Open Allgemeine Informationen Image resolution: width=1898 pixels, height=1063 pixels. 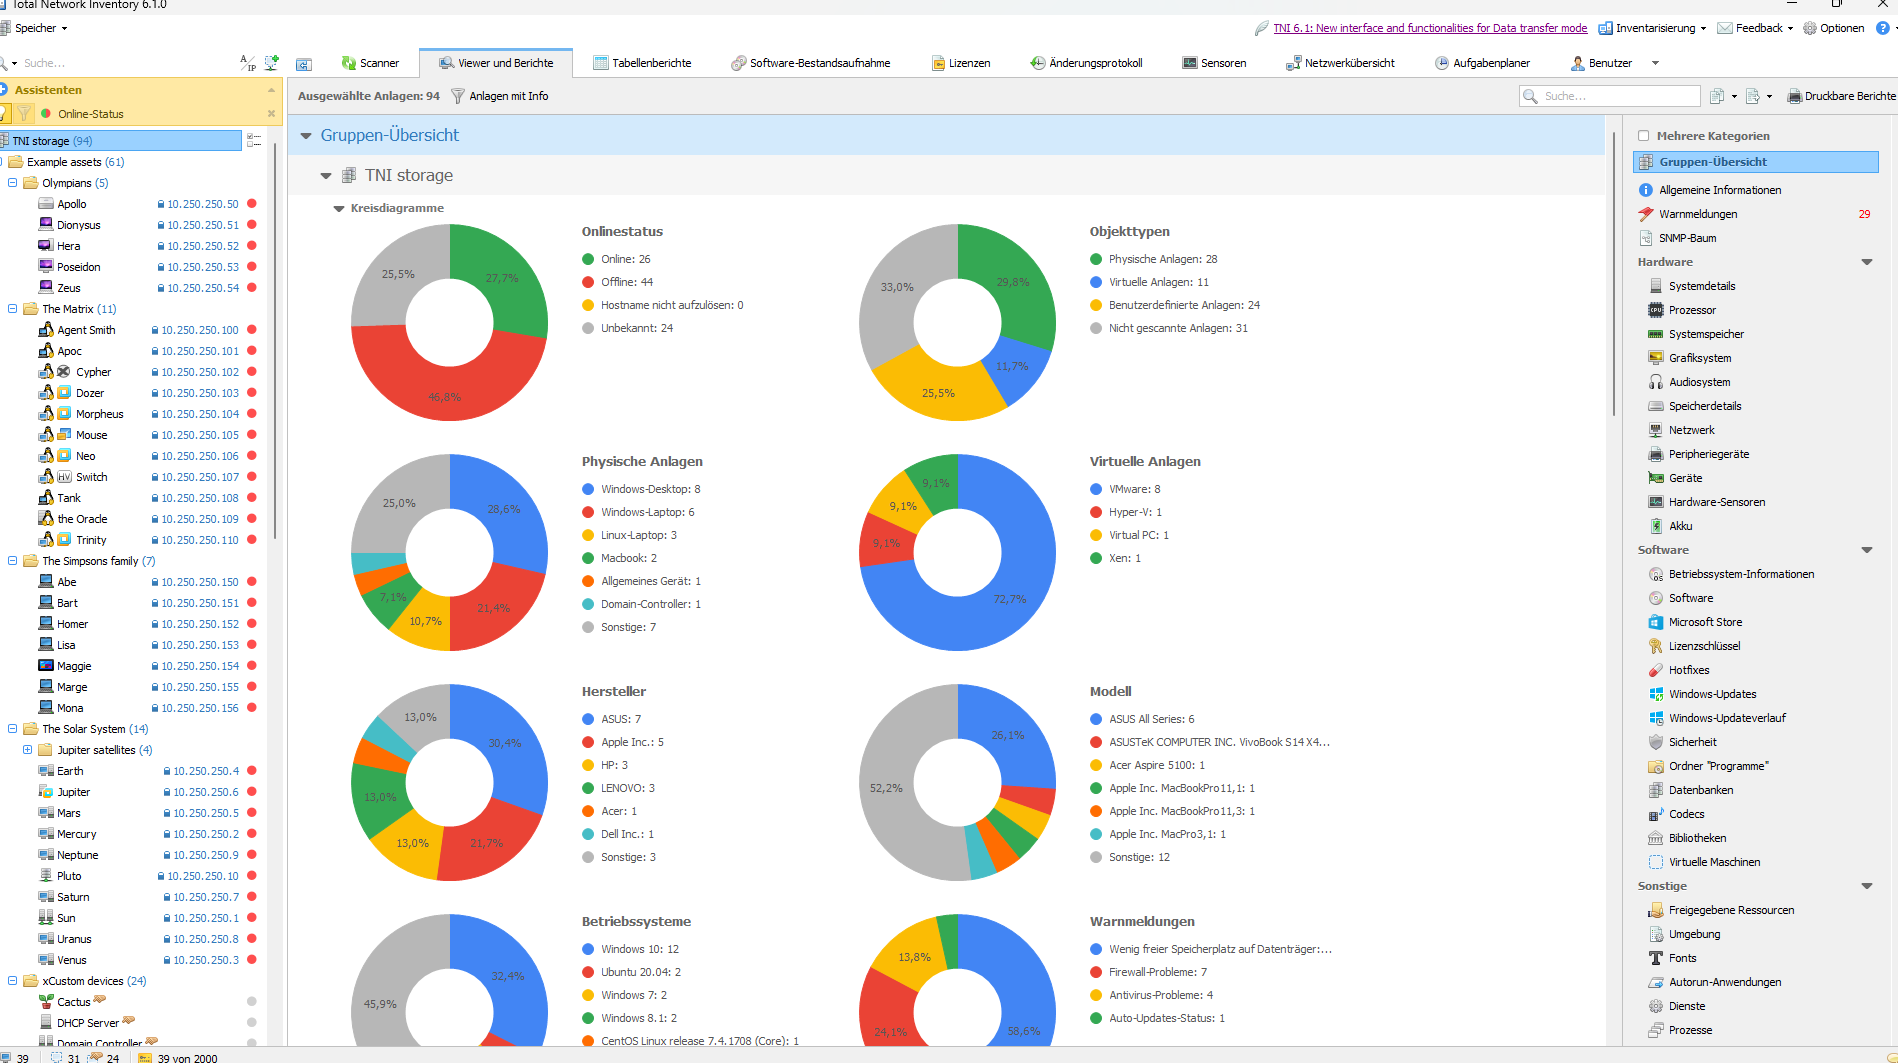pos(1720,190)
